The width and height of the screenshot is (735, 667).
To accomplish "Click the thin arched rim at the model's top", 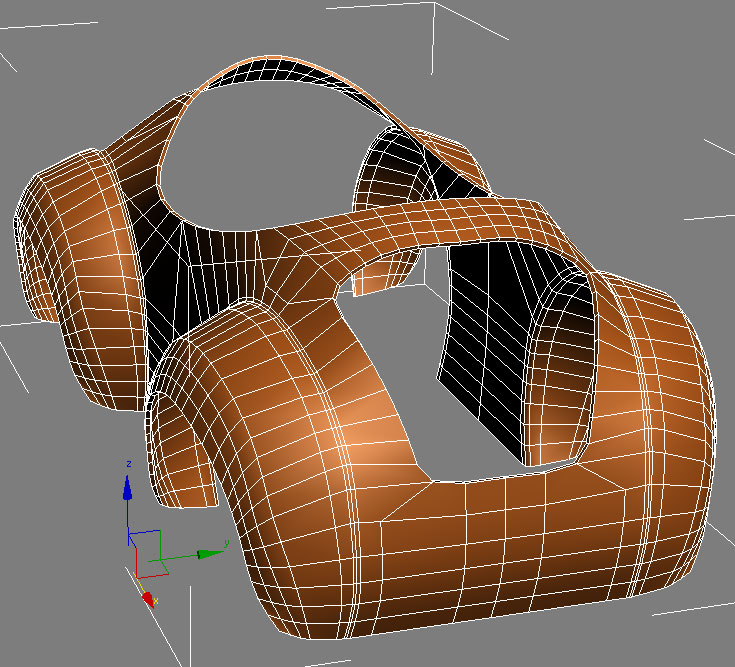I will [300, 60].
